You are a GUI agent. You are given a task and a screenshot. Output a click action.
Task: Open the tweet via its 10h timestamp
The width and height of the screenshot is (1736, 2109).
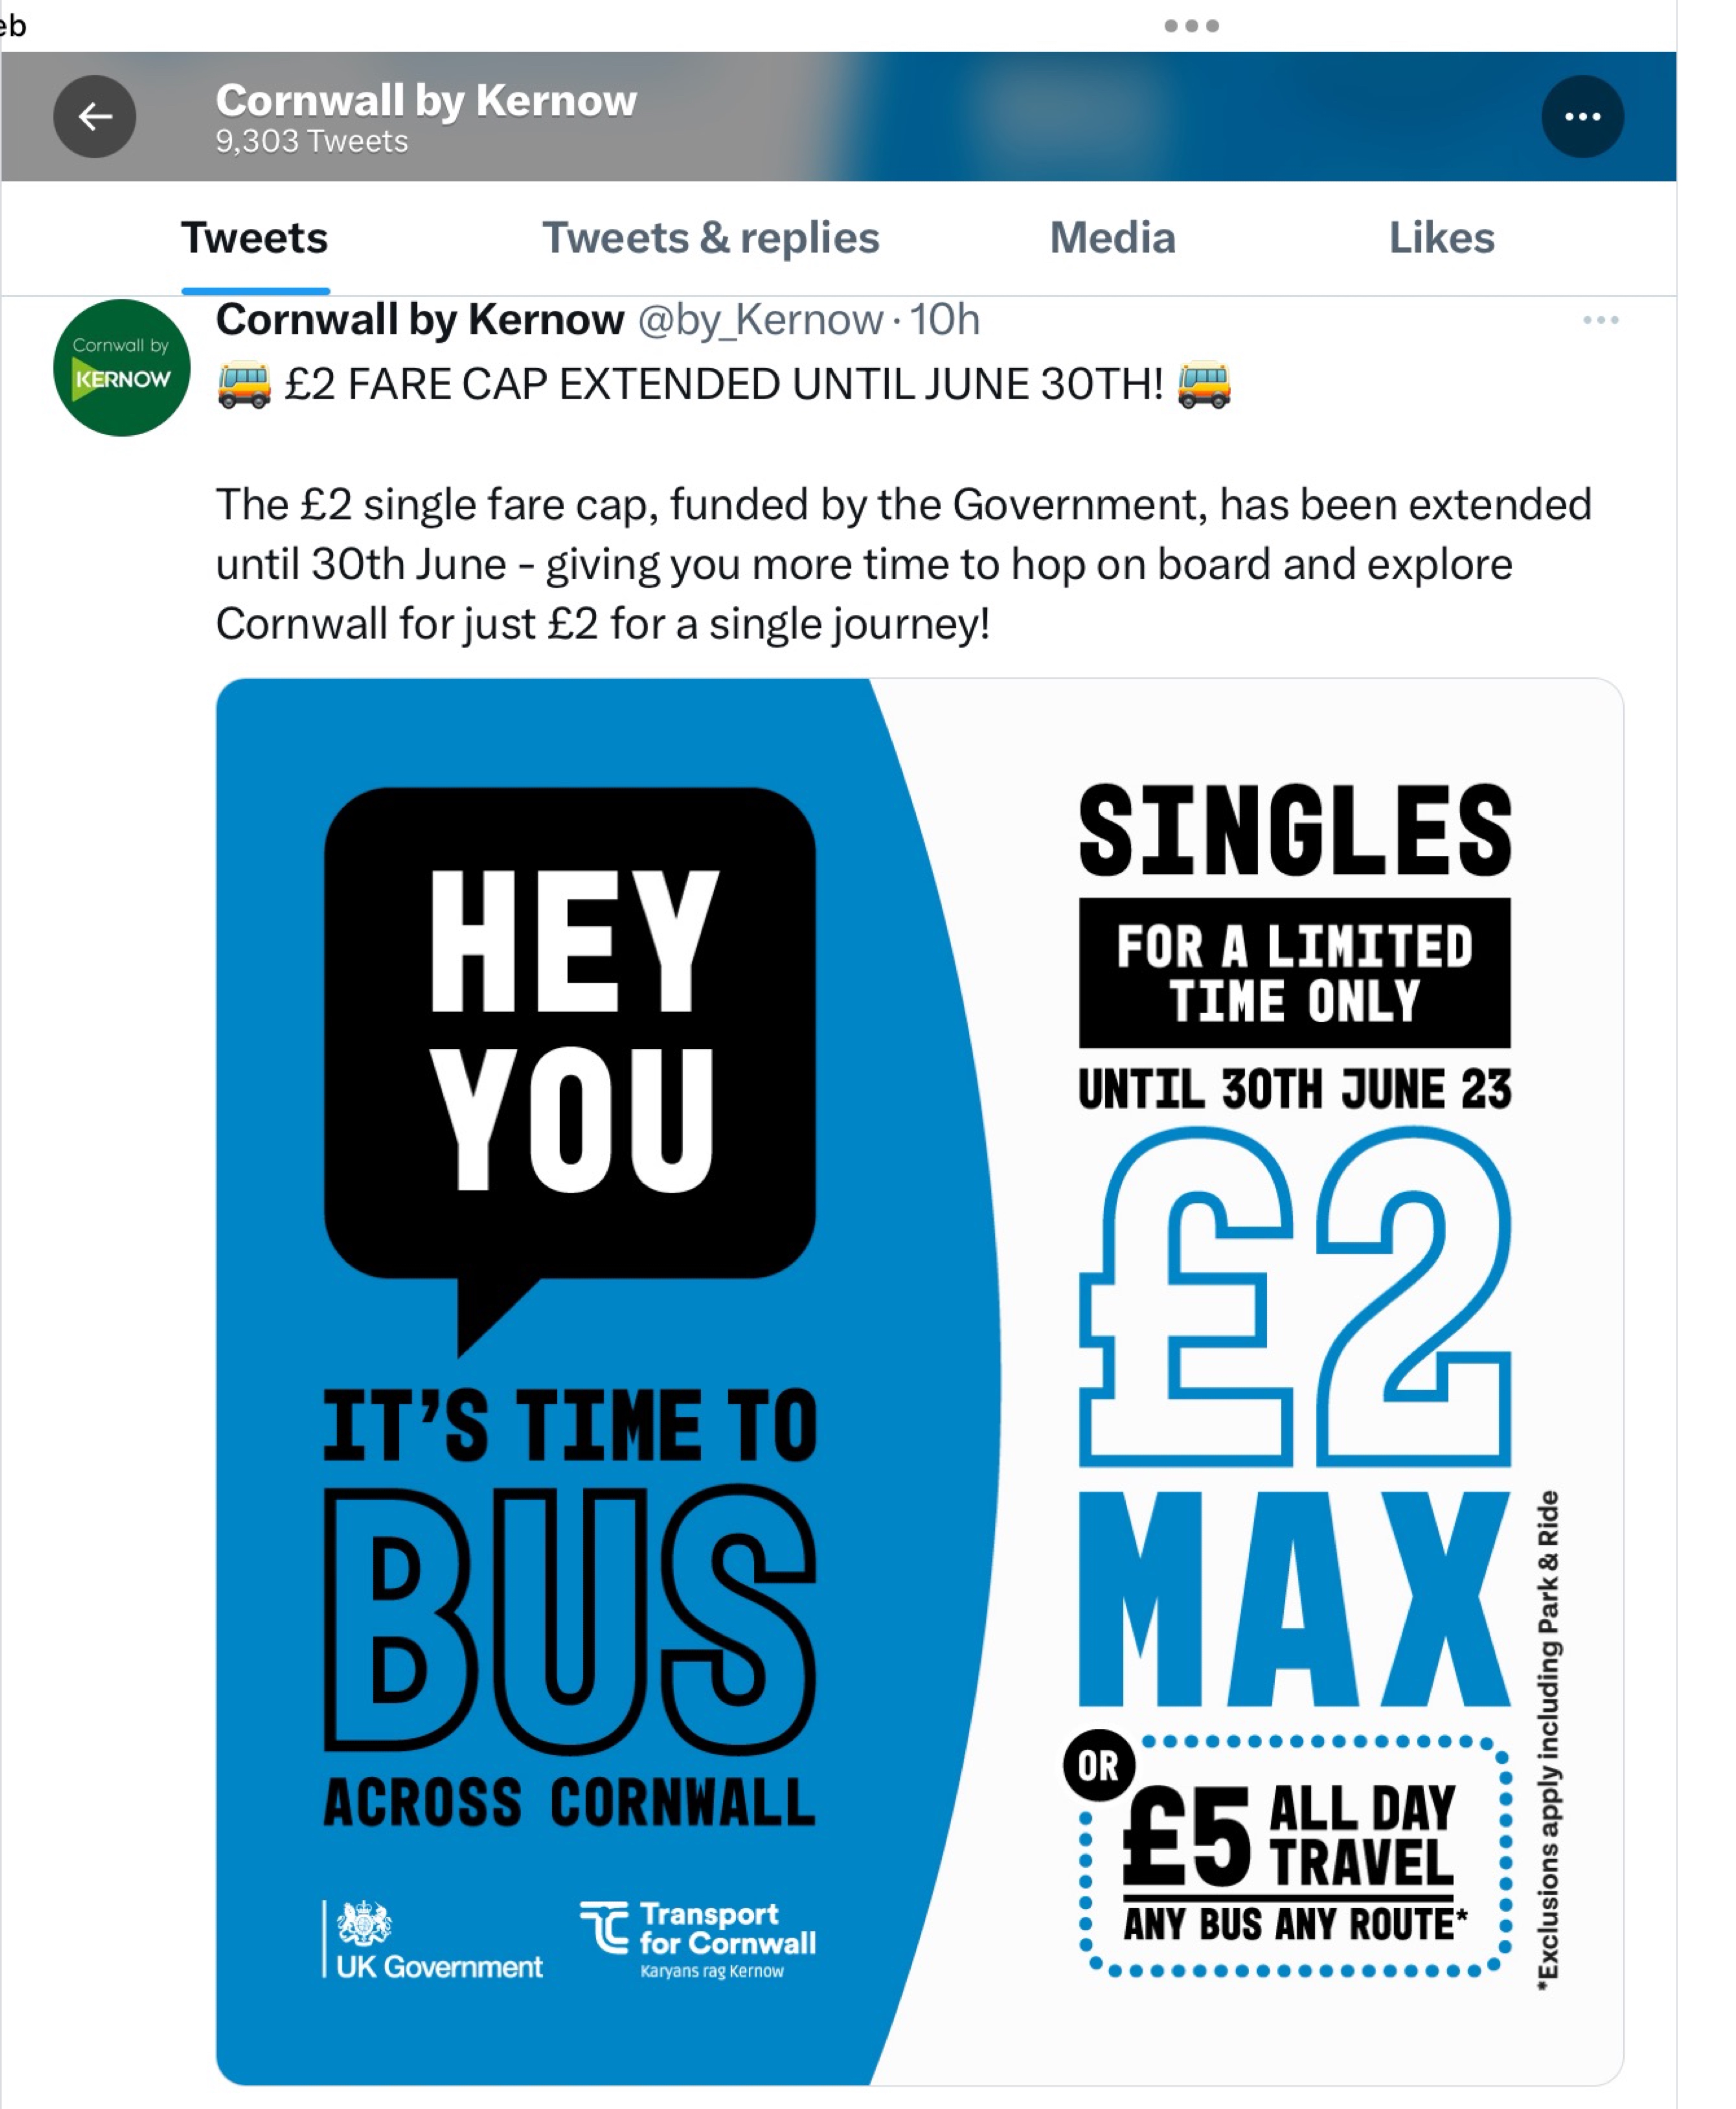click(x=944, y=320)
